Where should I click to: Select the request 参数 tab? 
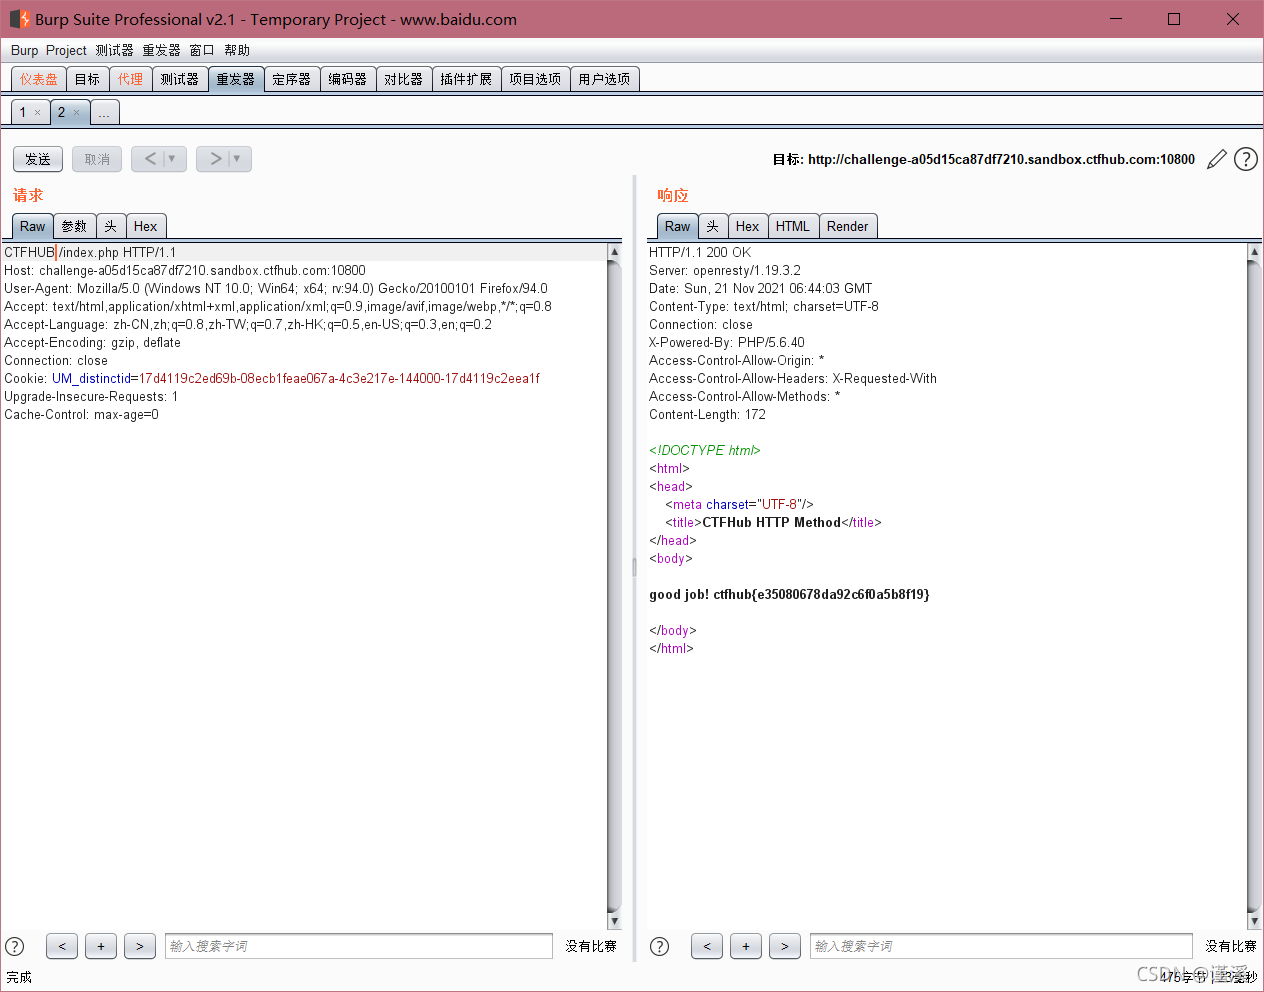tap(74, 226)
